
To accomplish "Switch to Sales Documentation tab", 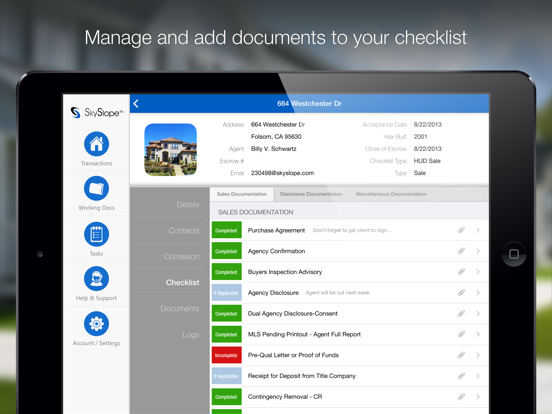I will [242, 194].
